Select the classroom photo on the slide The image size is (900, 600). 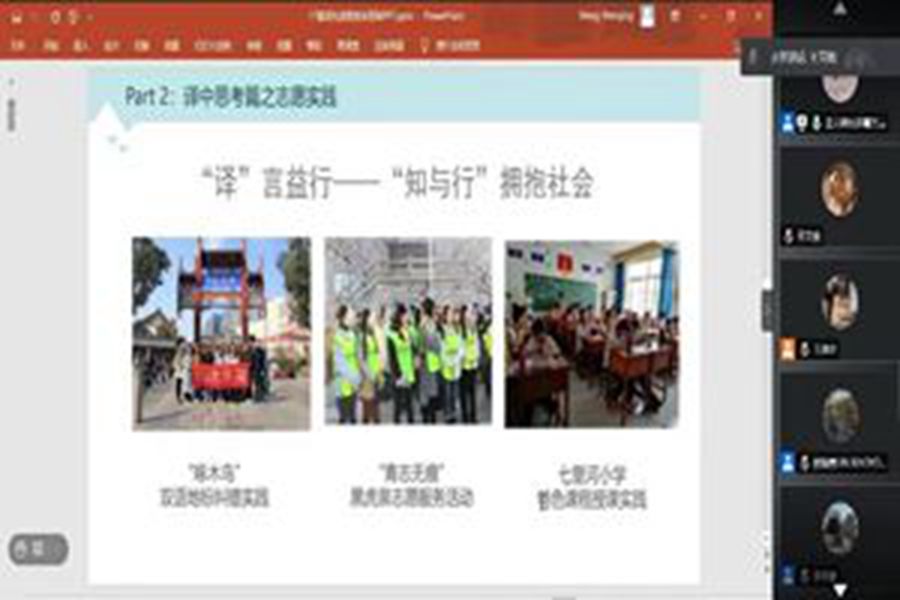(591, 333)
